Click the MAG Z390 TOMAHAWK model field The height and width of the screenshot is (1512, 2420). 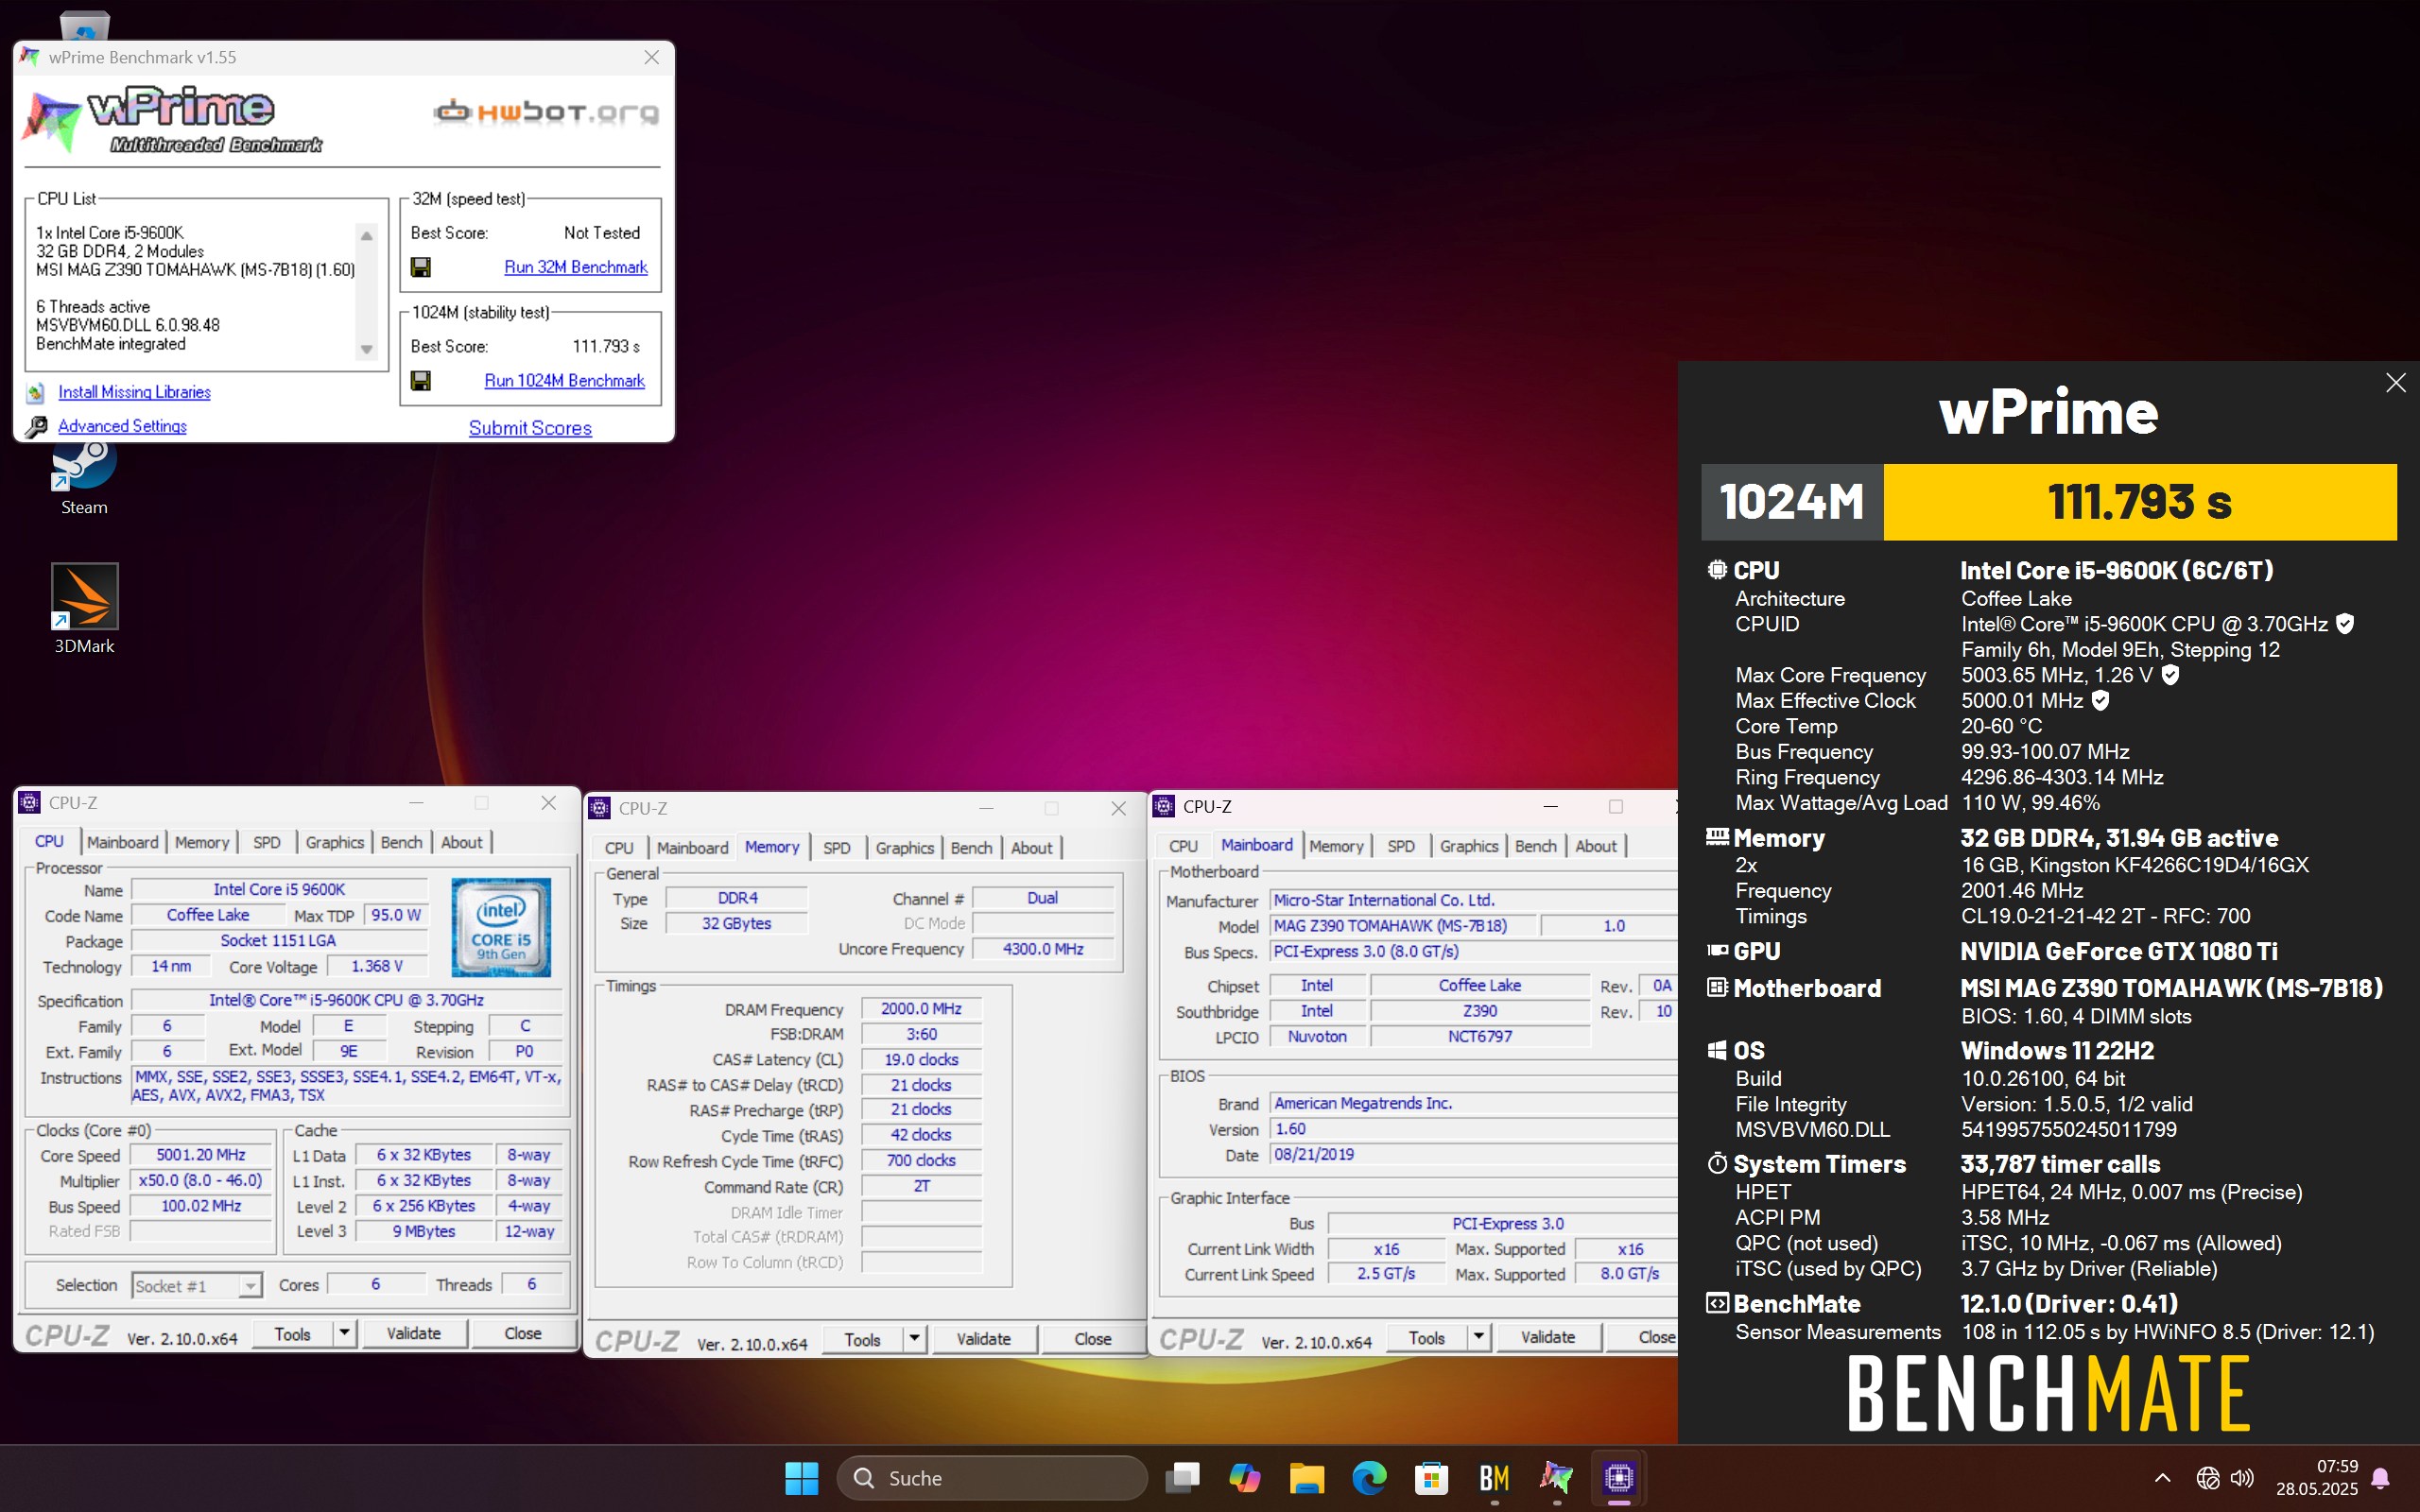coord(1403,926)
